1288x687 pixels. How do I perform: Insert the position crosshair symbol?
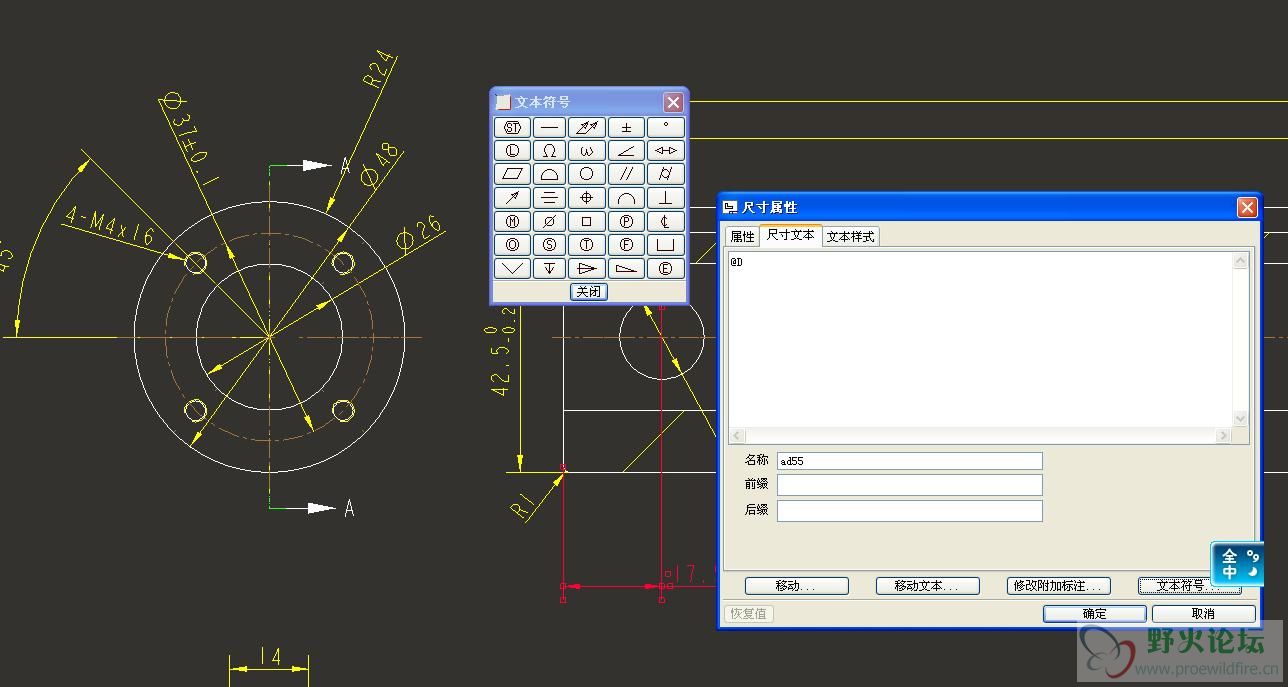click(587, 197)
